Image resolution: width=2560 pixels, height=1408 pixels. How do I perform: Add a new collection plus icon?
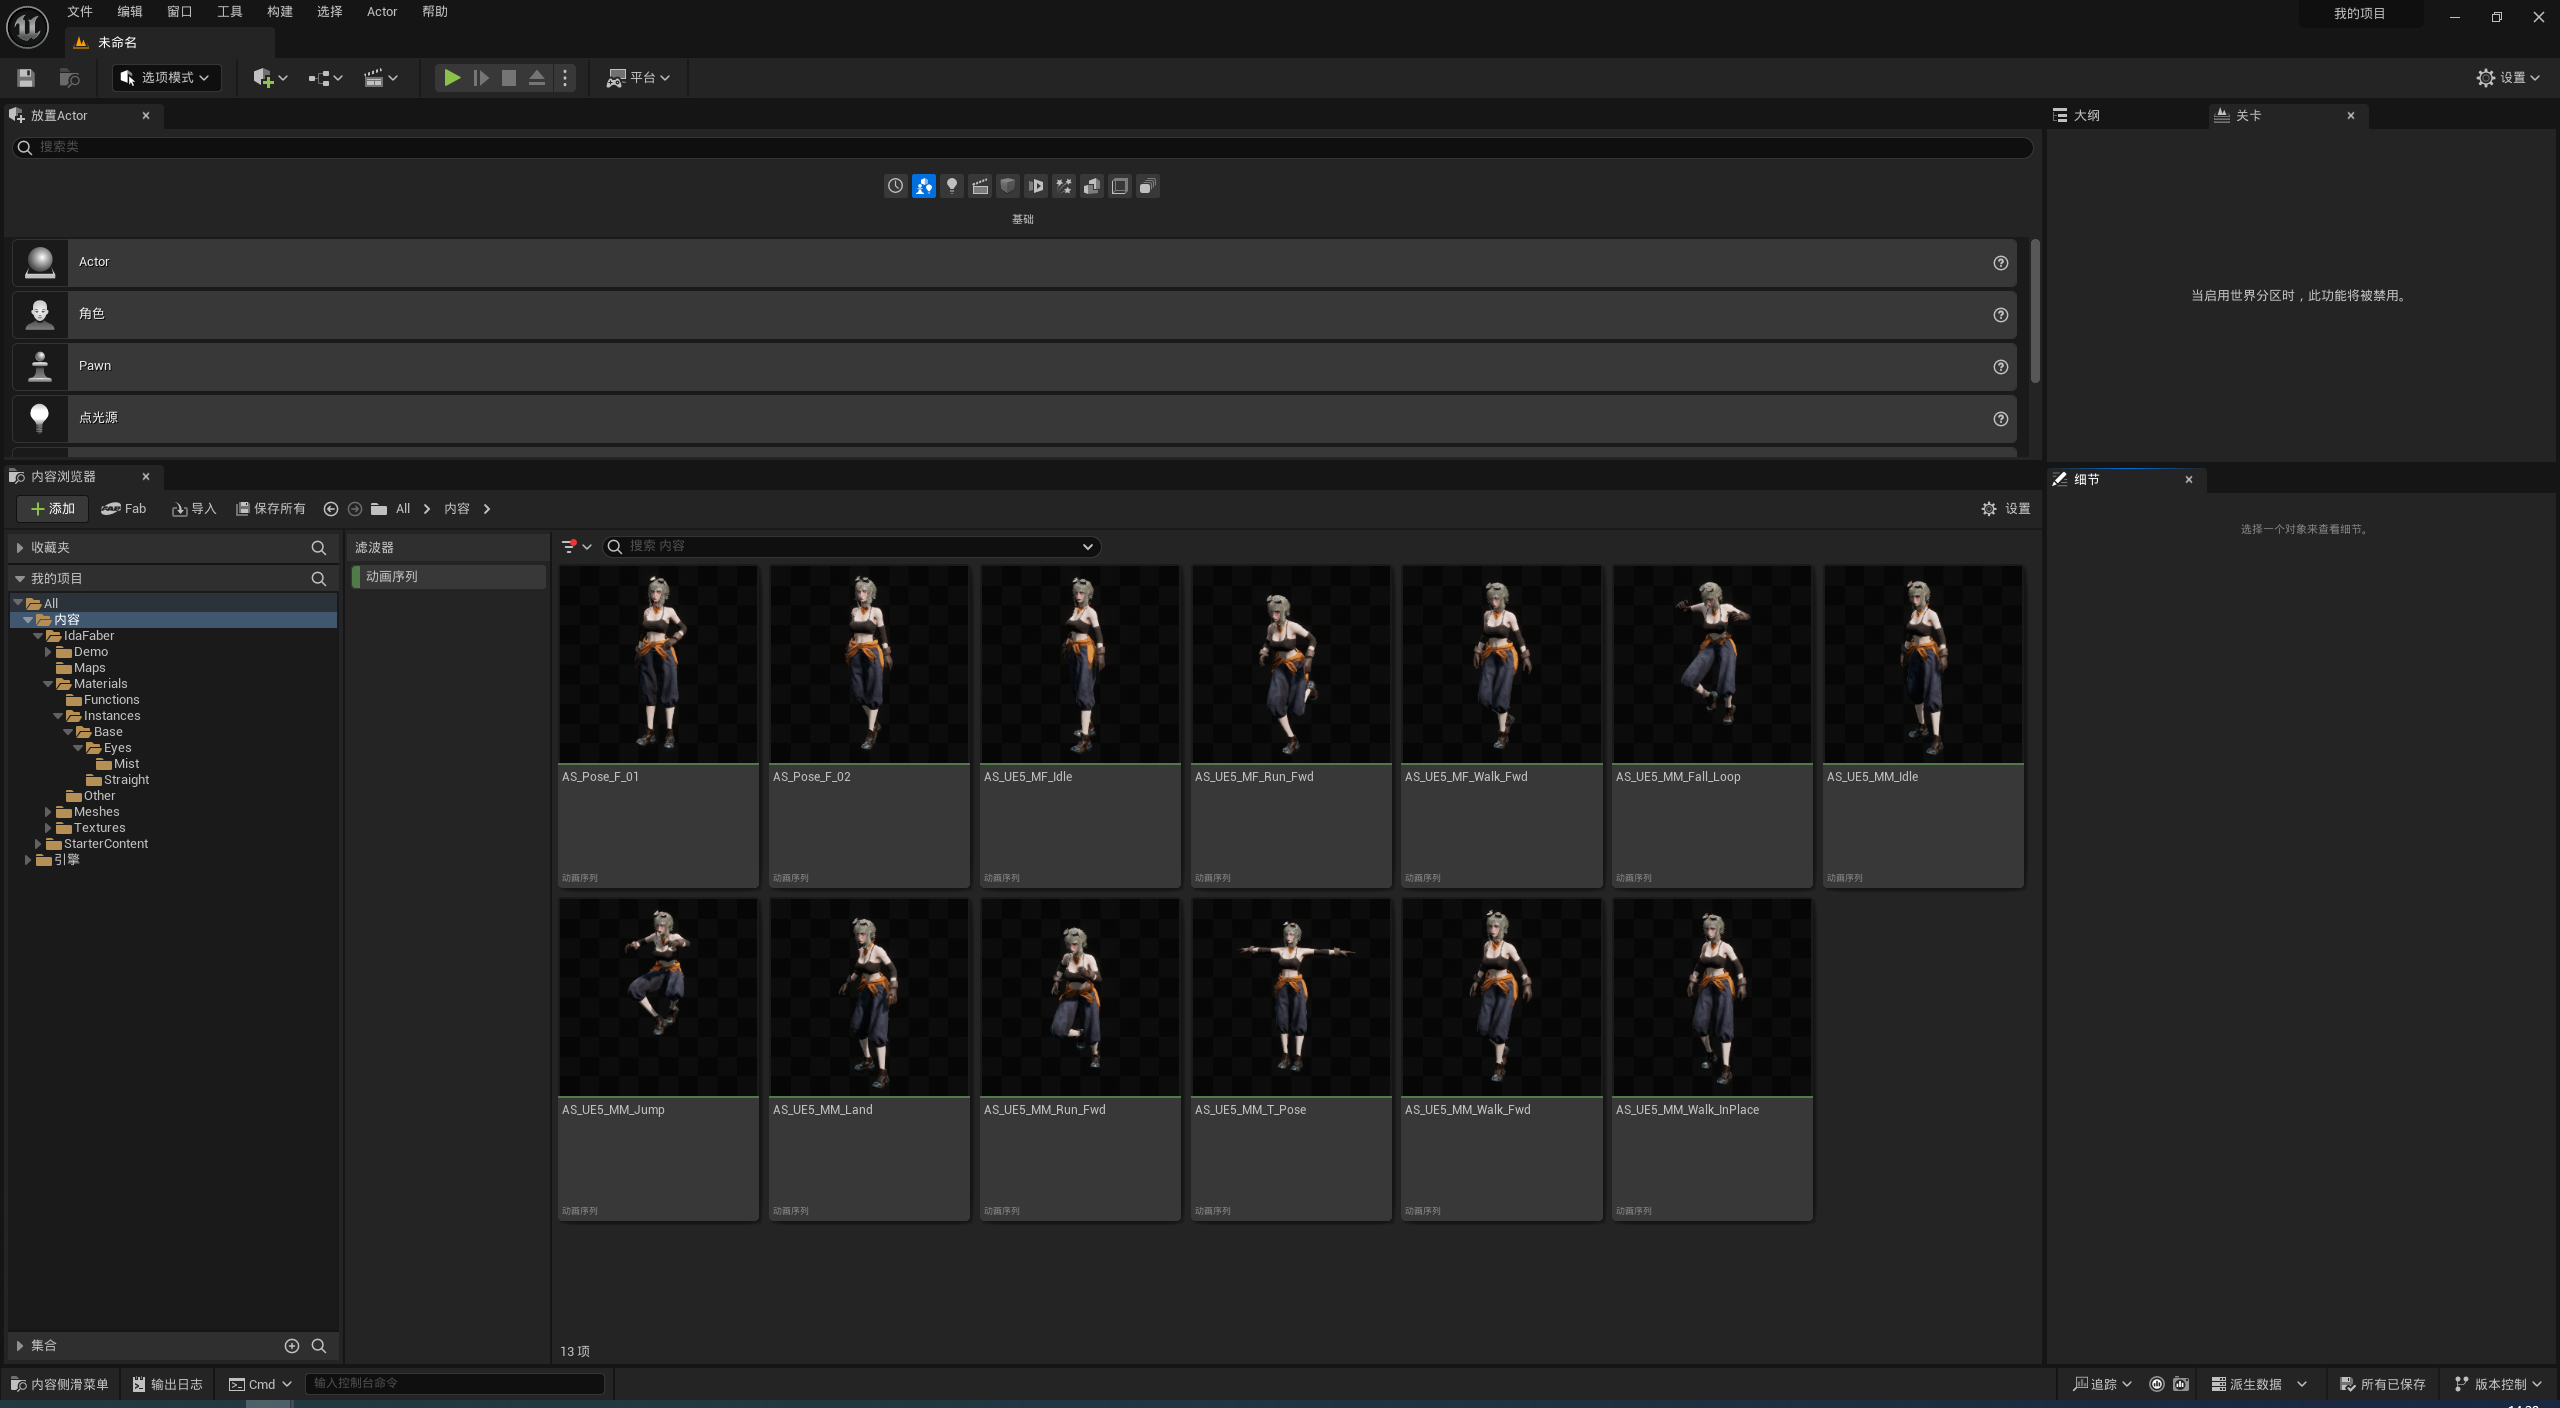[x=292, y=1346]
